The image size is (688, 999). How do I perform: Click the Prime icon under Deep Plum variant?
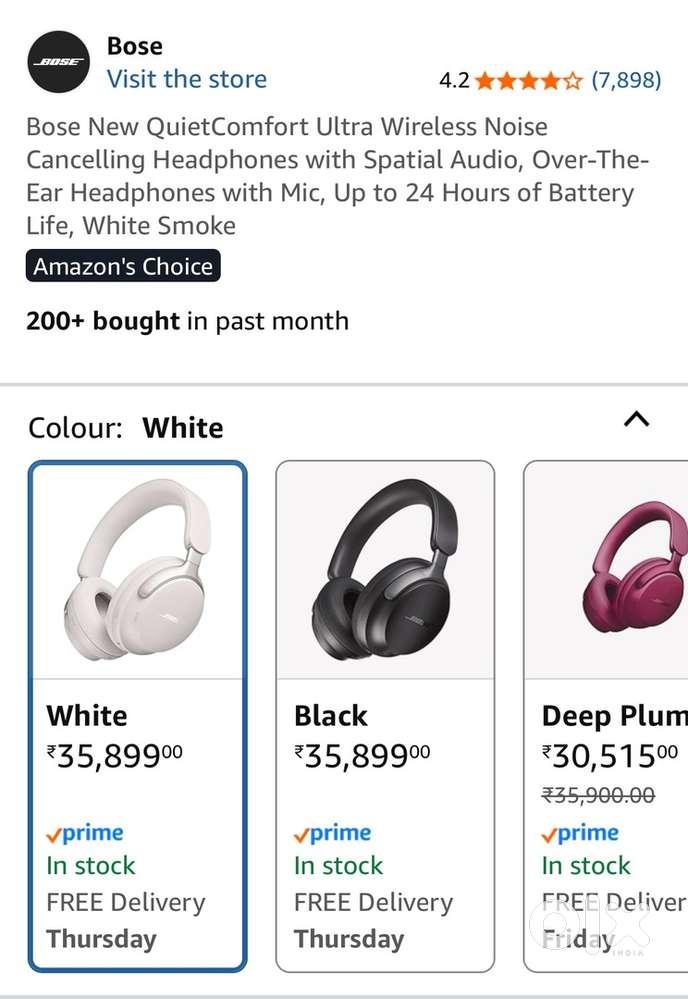coord(553,832)
